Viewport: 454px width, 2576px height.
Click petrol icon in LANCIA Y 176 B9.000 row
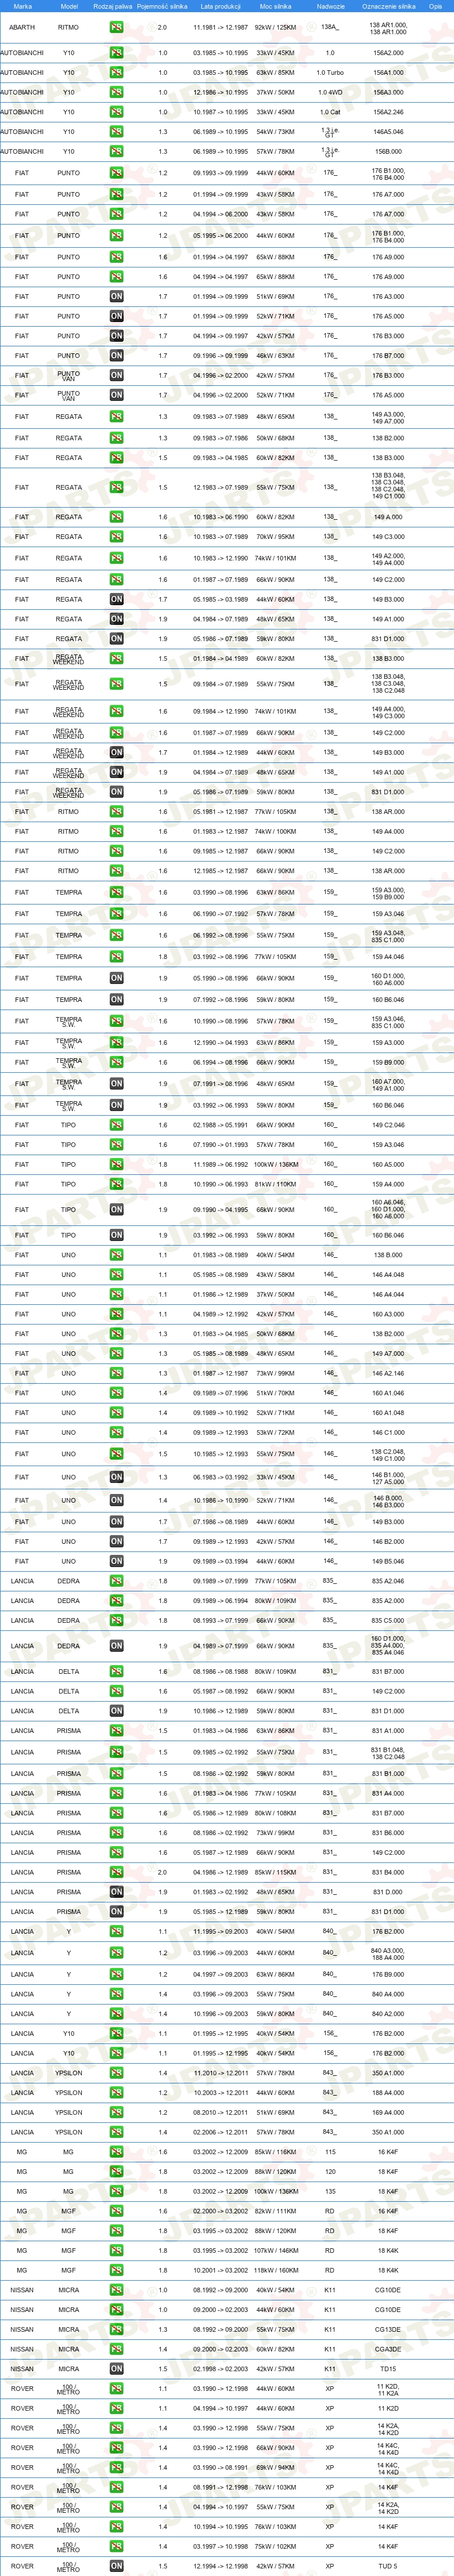pos(117,1974)
